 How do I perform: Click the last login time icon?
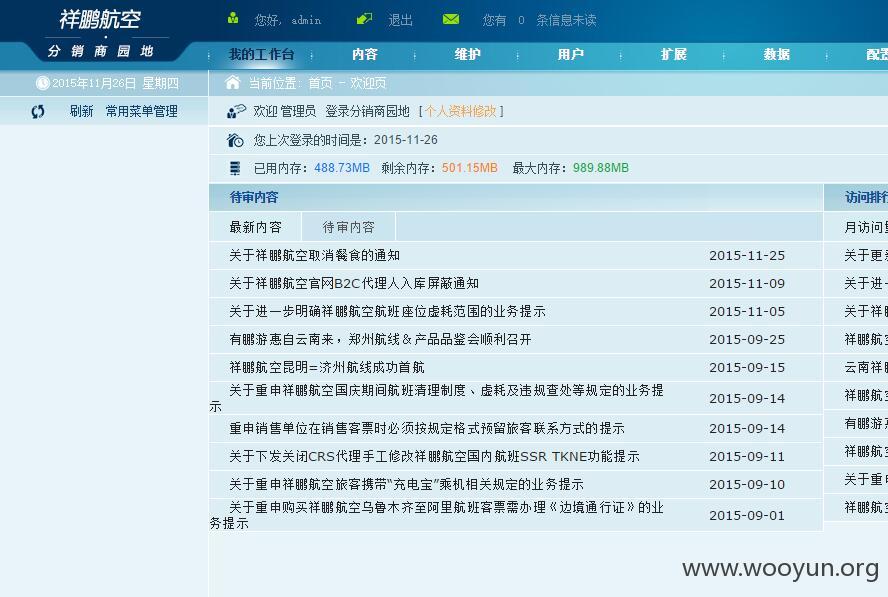click(x=235, y=140)
